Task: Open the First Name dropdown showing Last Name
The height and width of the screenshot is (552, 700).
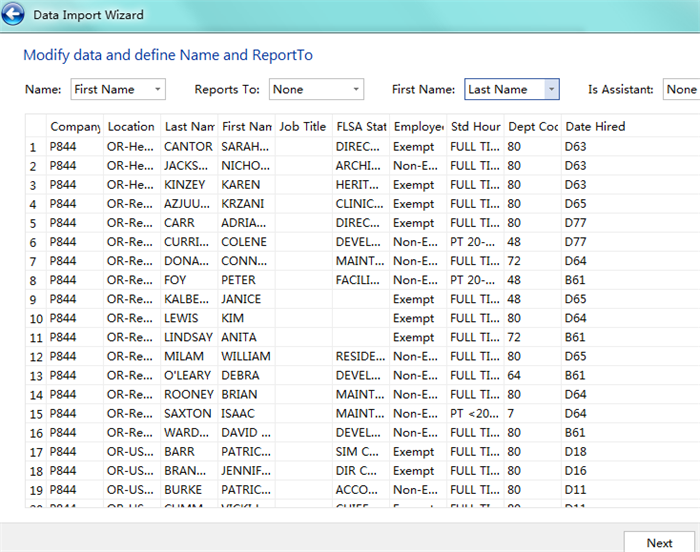Action: coord(511,90)
